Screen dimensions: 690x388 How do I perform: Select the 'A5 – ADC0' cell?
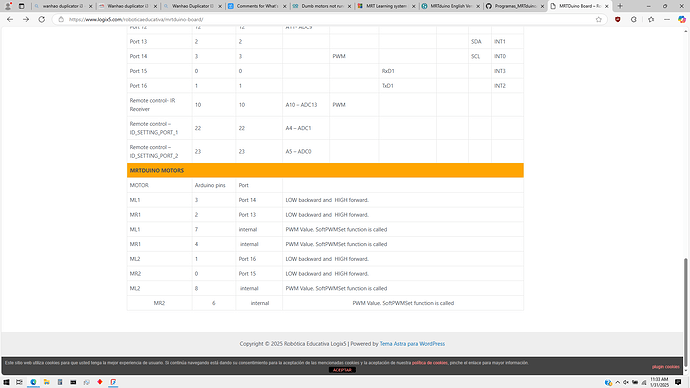point(306,151)
